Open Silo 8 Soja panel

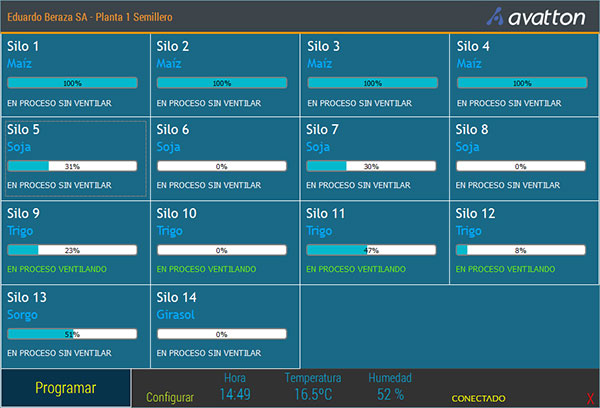point(524,160)
